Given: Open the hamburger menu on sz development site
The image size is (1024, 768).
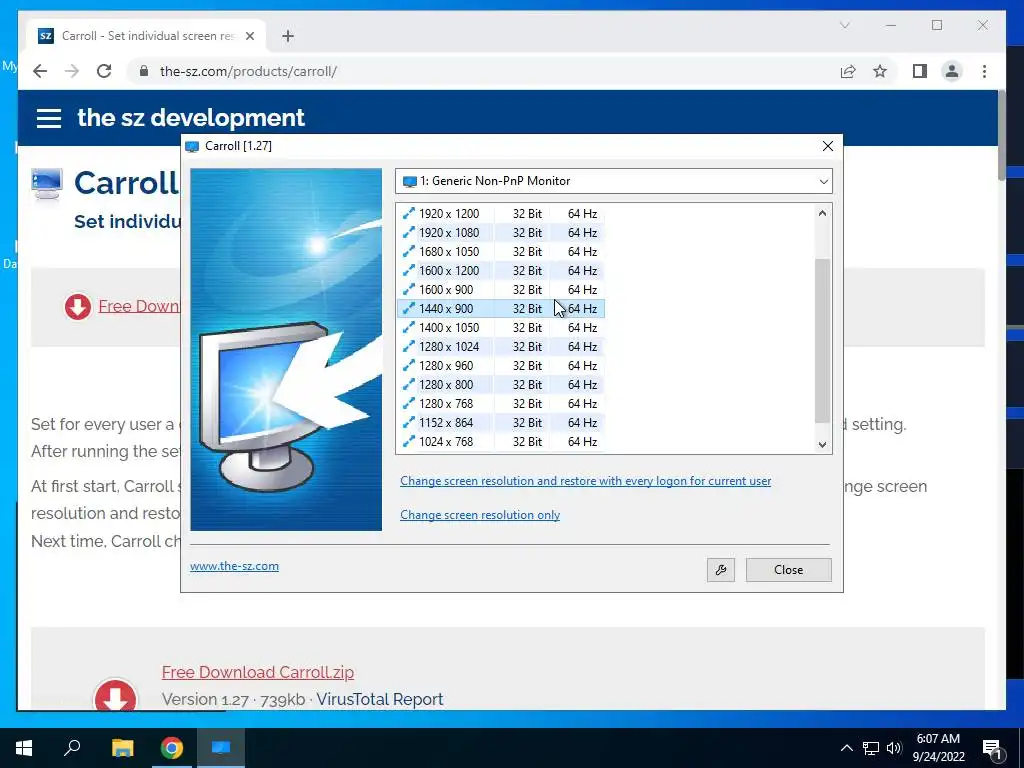Looking at the screenshot, I should click(x=49, y=118).
